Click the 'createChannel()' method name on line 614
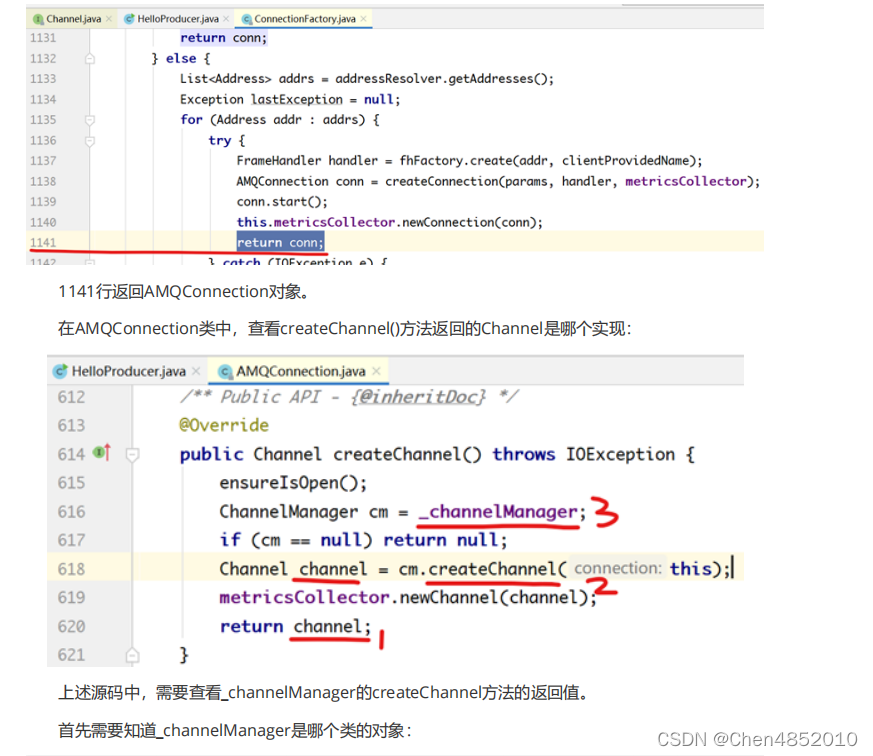873x756 pixels. tap(407, 454)
